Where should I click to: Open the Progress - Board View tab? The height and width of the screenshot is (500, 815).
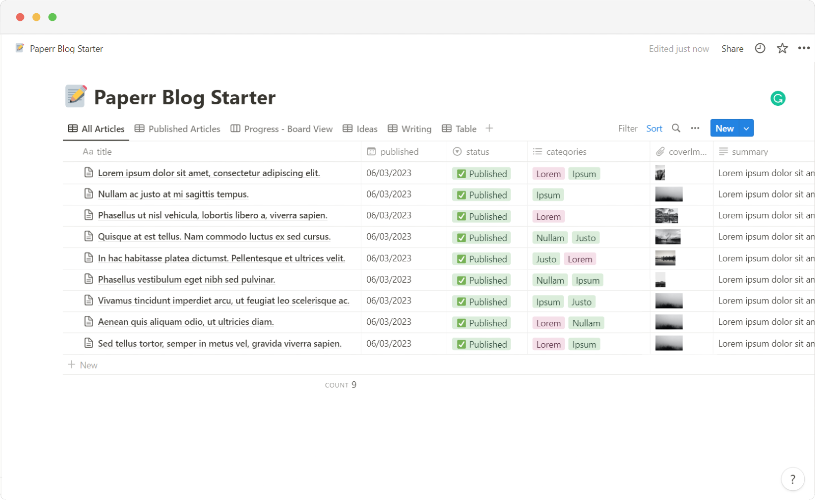[x=281, y=129]
